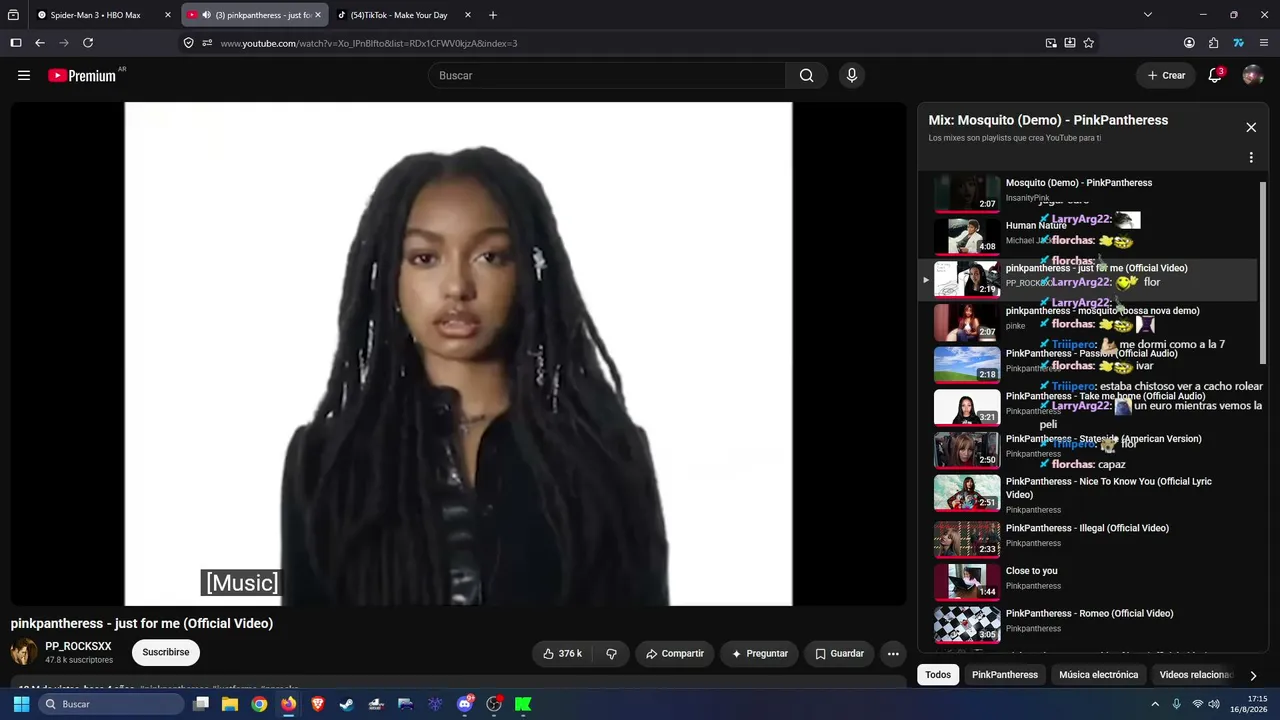Viewport: 1280px width, 720px height.
Task: List all tabs with the dropdown arrow
Action: (1148, 15)
